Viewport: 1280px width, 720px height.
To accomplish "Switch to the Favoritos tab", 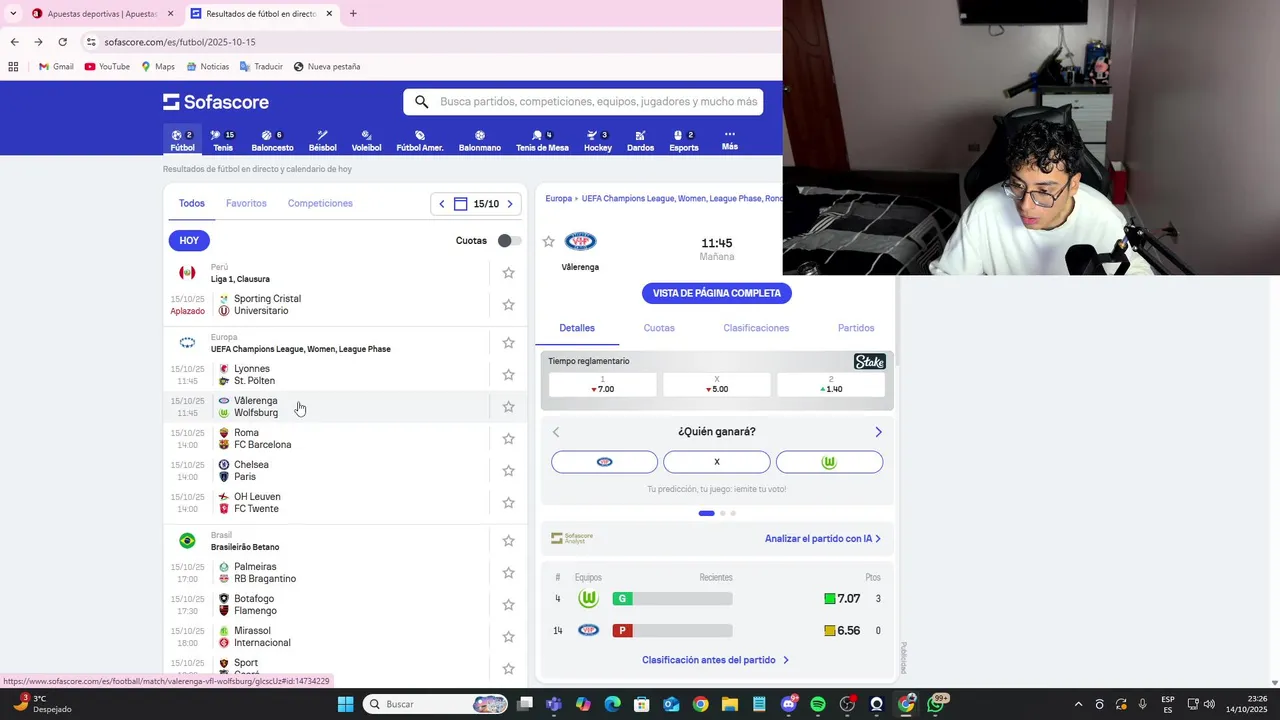I will click(246, 203).
